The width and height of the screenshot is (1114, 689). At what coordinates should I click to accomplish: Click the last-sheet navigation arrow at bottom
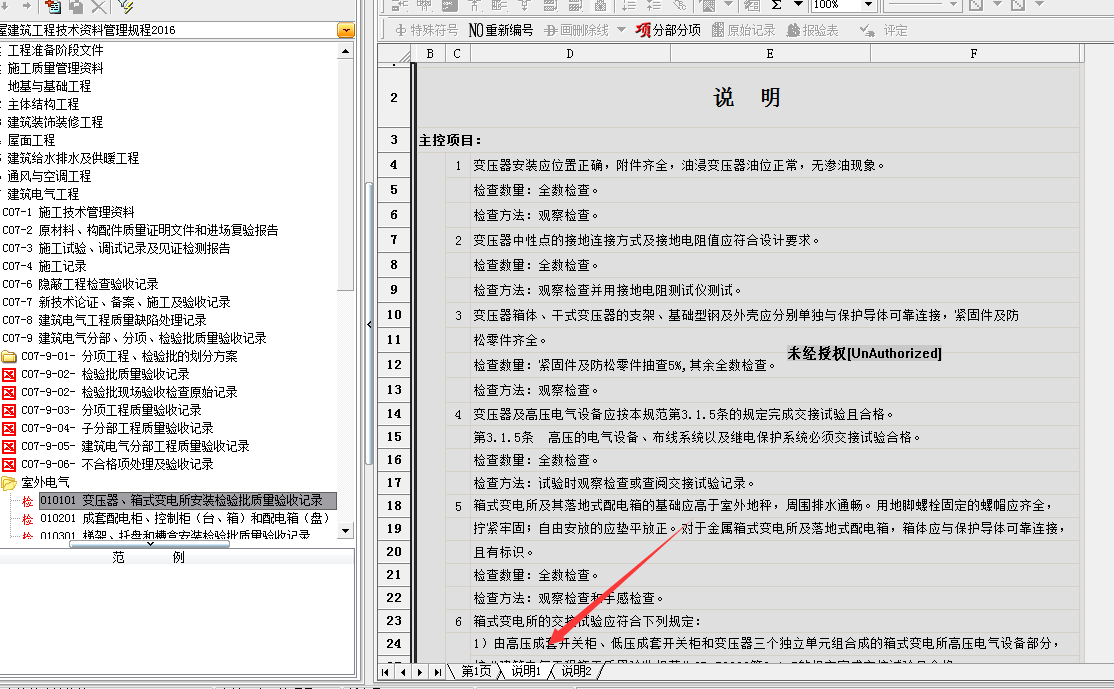[x=437, y=672]
